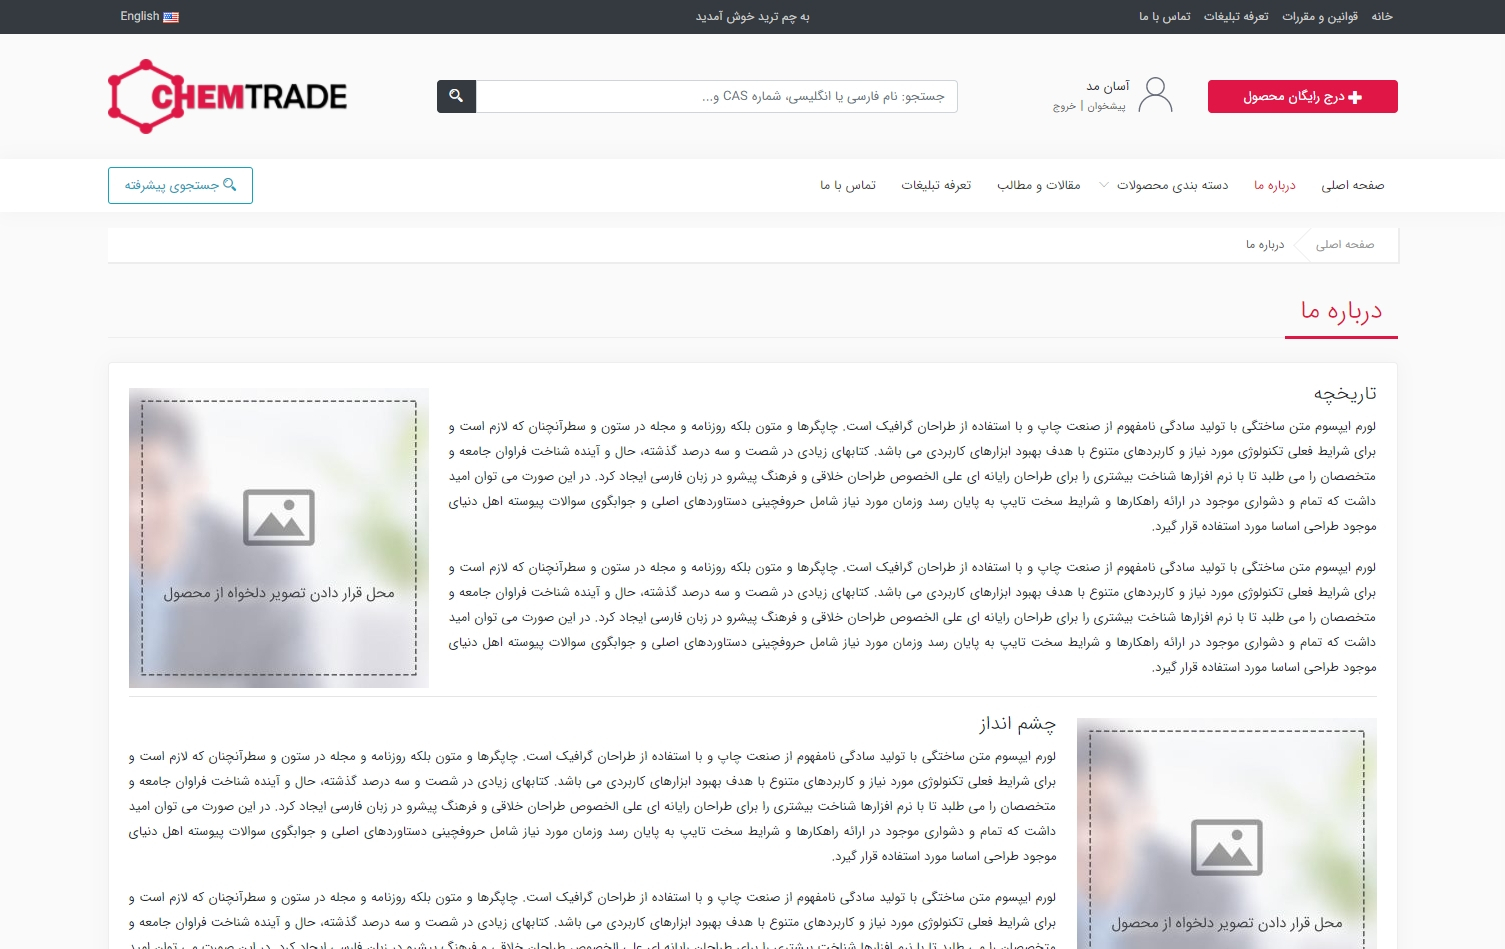Open the articles and content menu
This screenshot has width=1505, height=949.
pos(1038,185)
